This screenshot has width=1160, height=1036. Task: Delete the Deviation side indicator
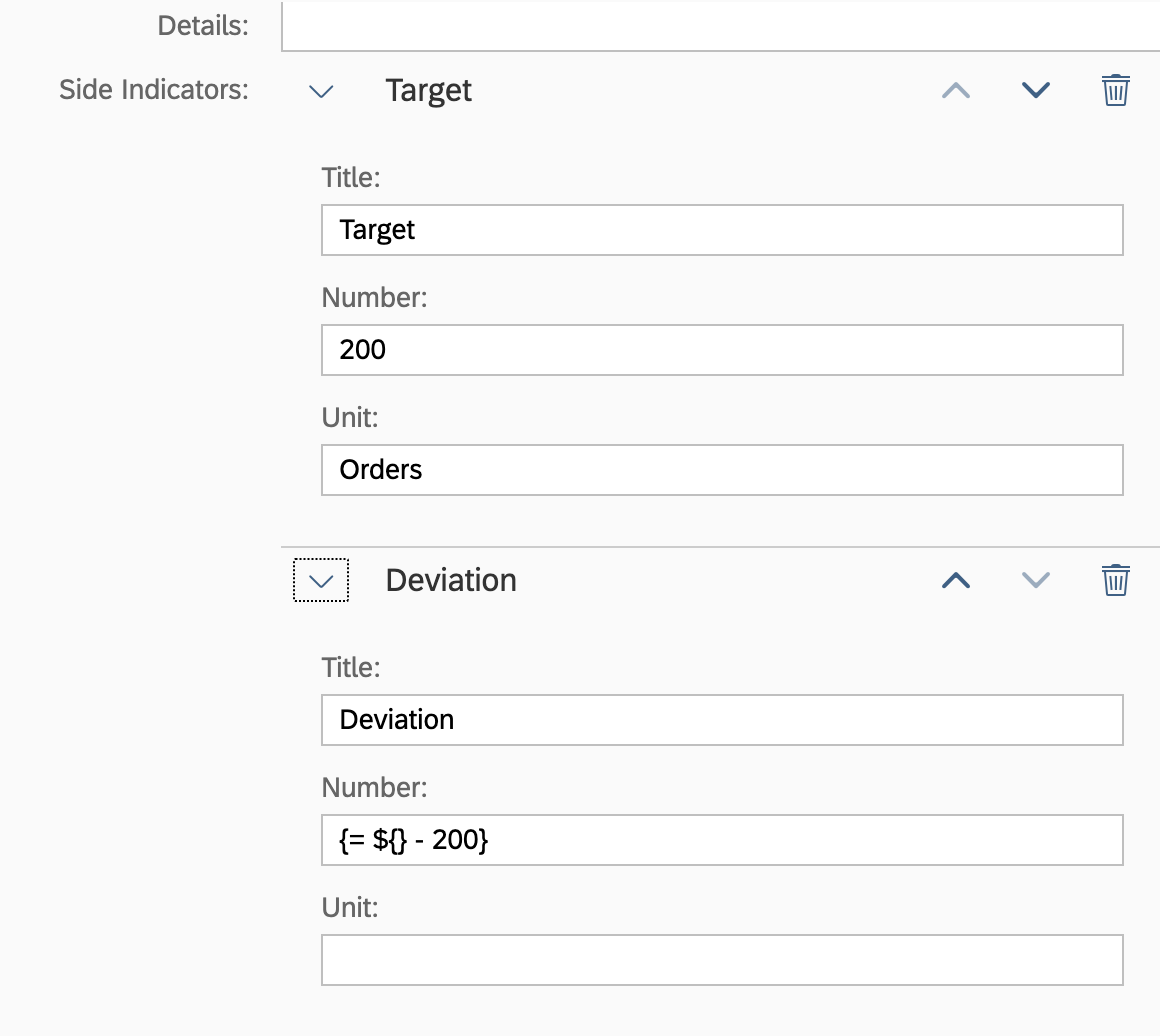pos(1114,579)
